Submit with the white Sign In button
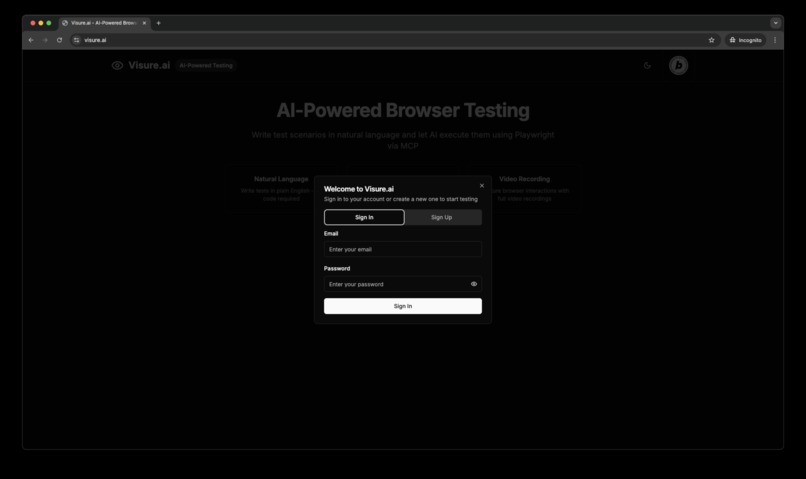The width and height of the screenshot is (806, 479). (402, 306)
